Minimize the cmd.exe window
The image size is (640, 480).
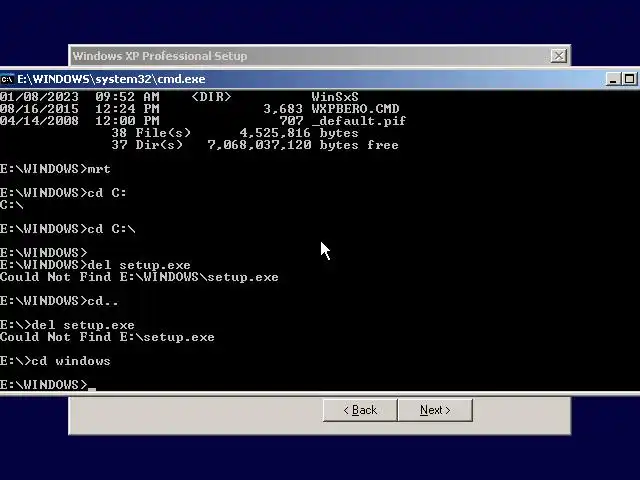pyautogui.click(x=612, y=79)
